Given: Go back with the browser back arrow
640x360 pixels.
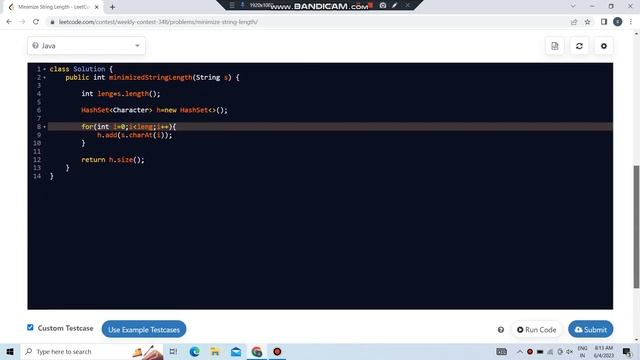Looking at the screenshot, I should (x=9, y=22).
